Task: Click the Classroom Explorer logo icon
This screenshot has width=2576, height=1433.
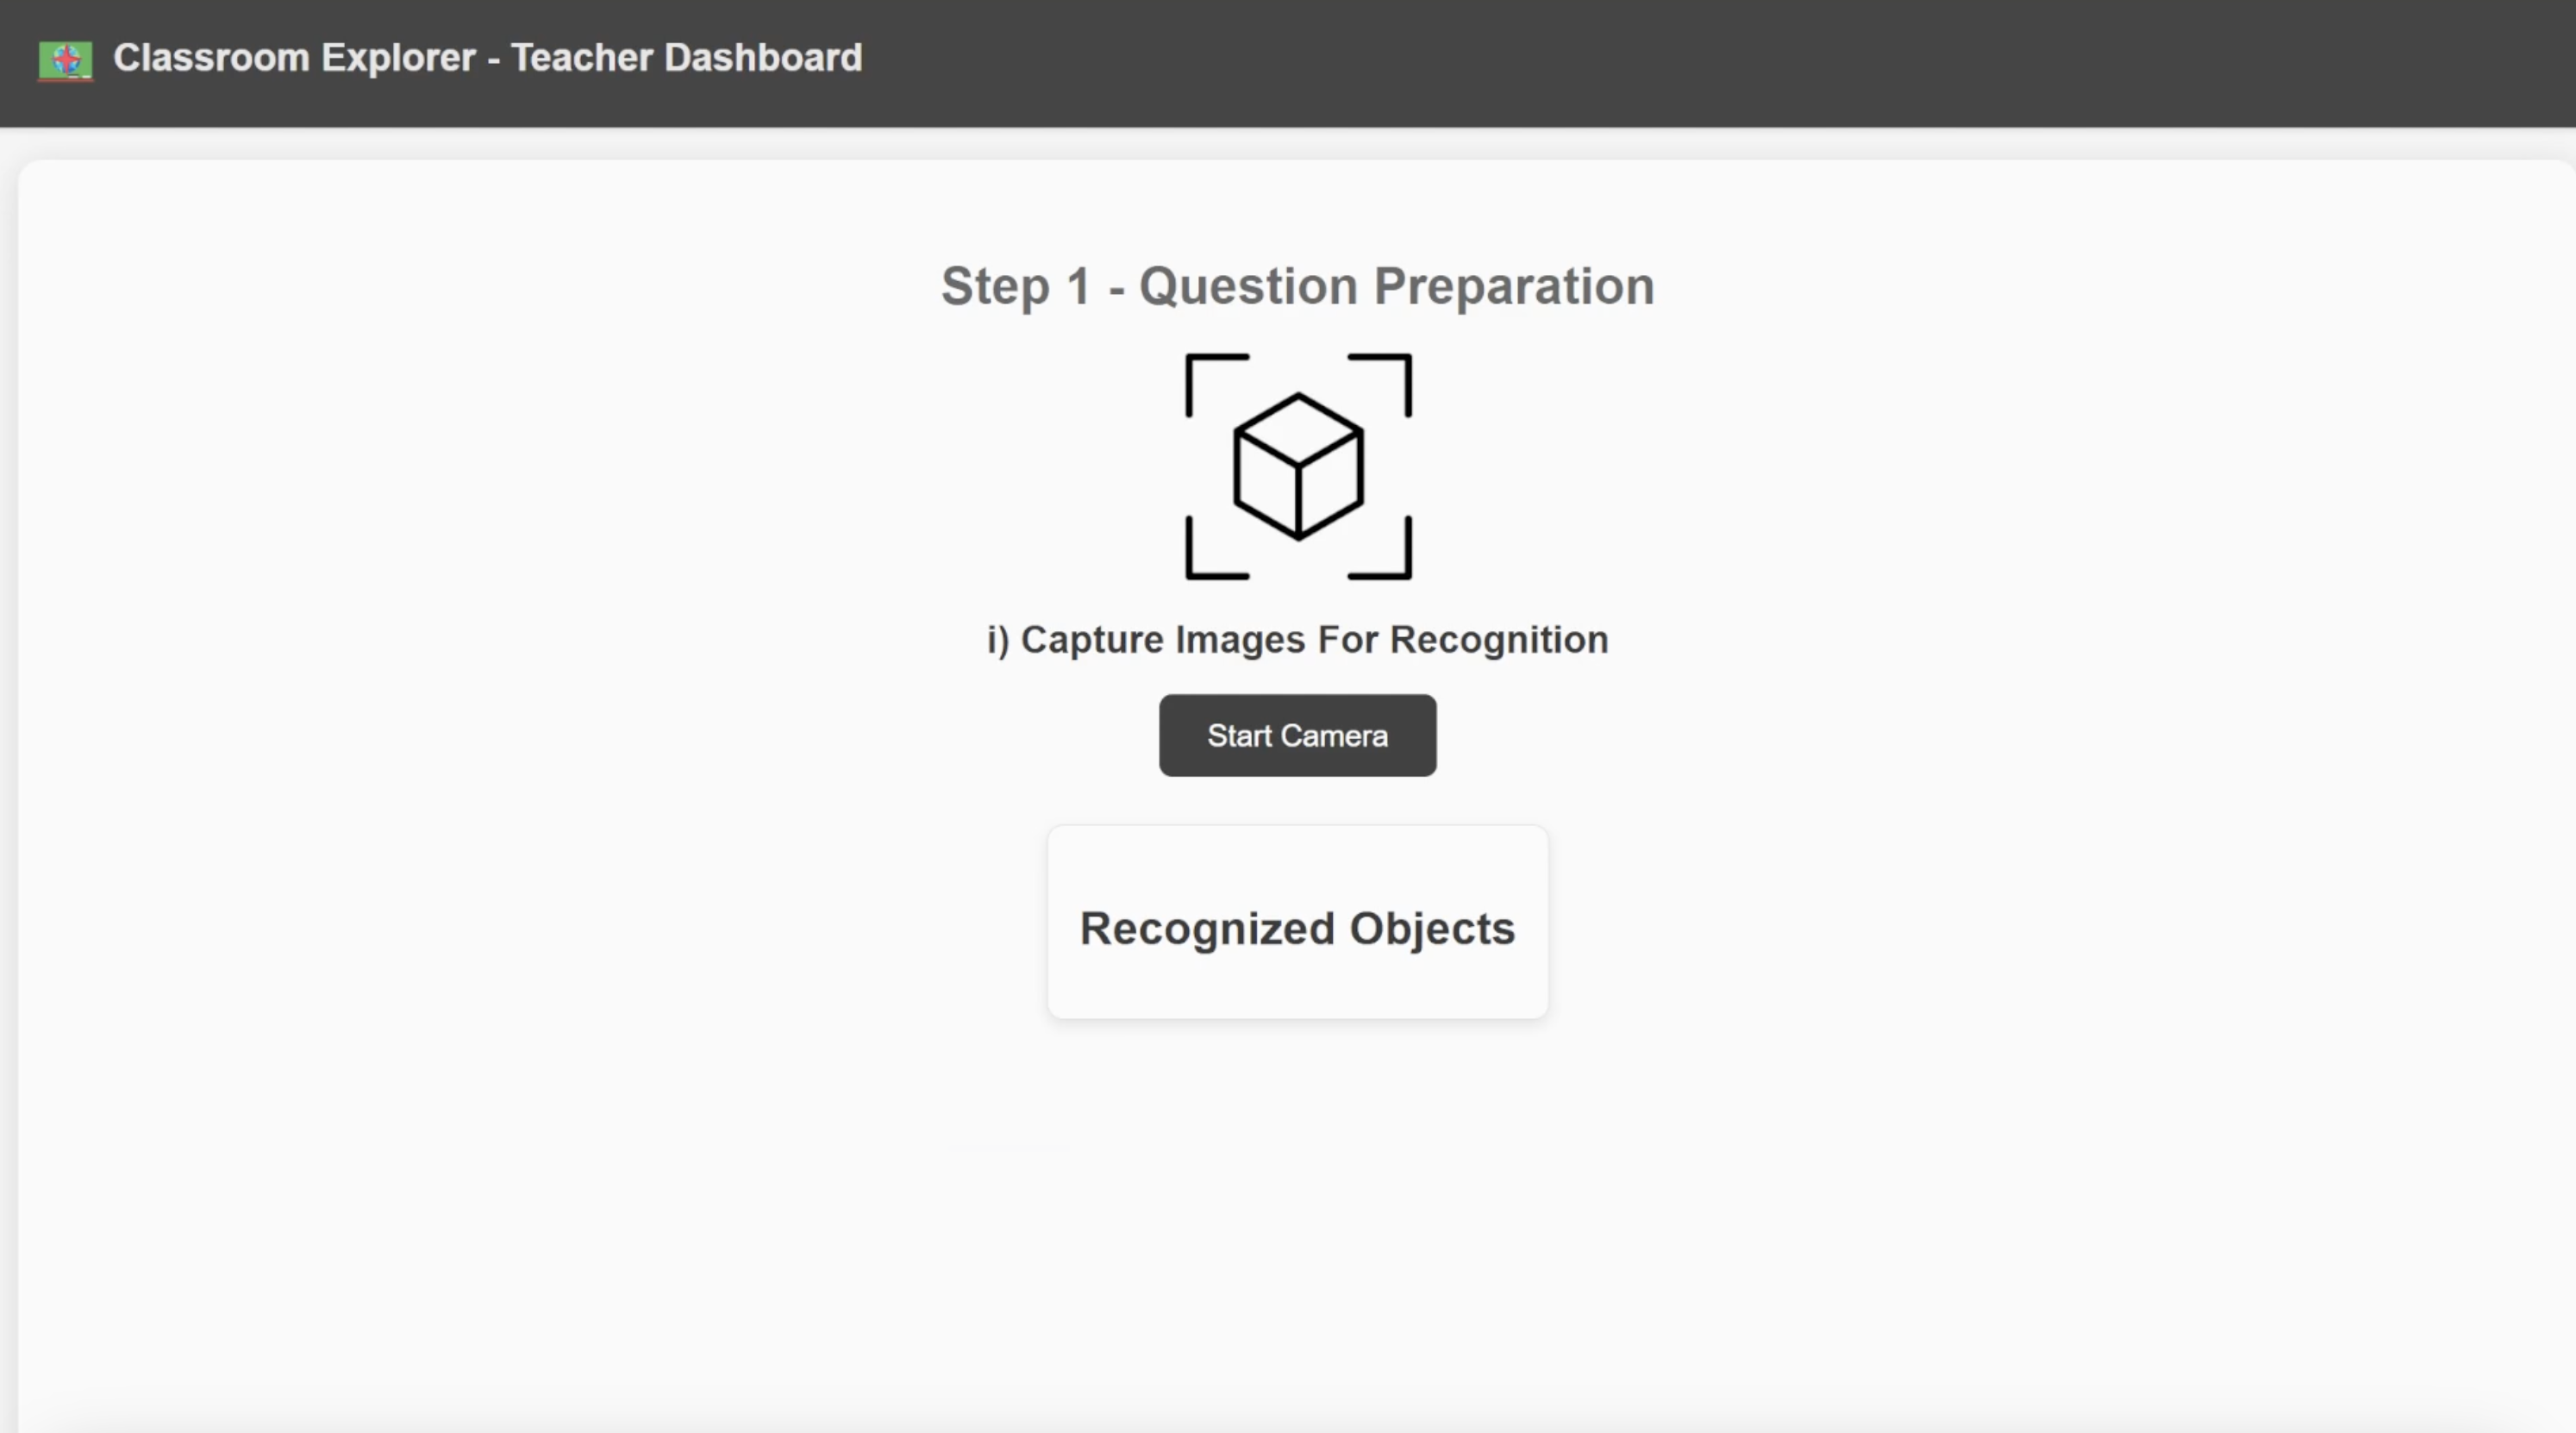Action: click(65, 60)
